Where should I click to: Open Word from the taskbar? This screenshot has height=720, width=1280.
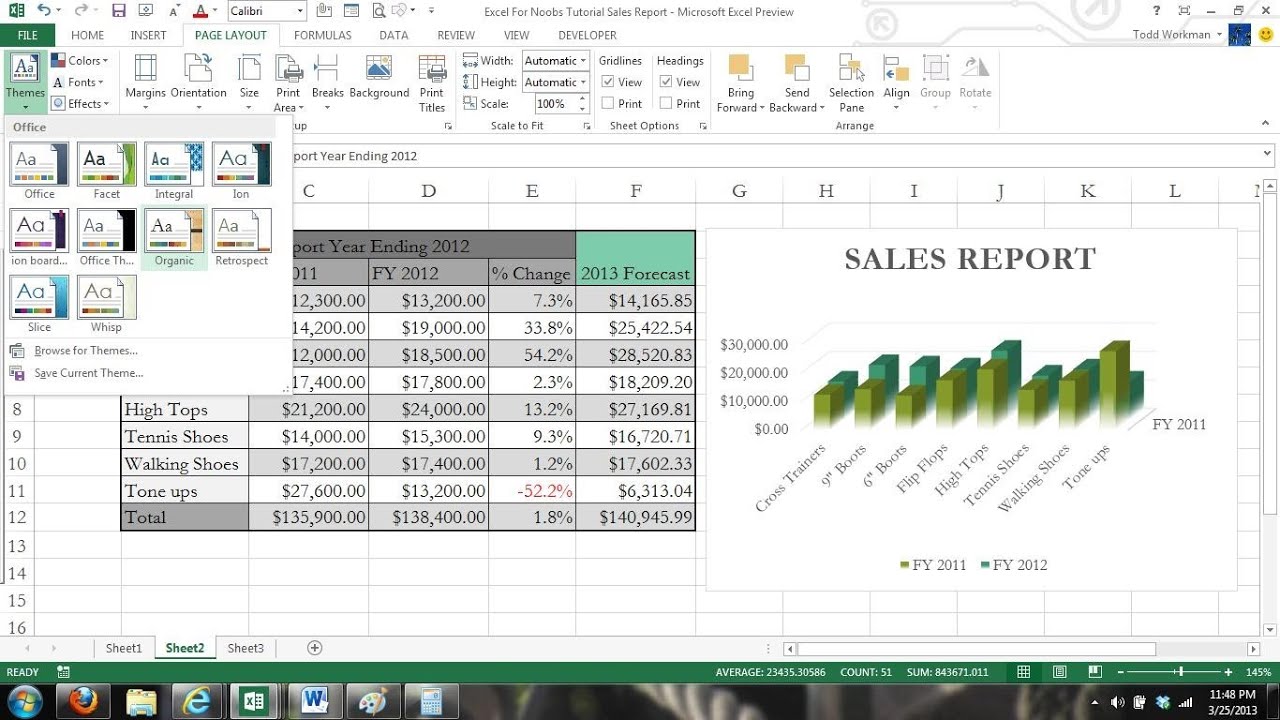tap(314, 700)
